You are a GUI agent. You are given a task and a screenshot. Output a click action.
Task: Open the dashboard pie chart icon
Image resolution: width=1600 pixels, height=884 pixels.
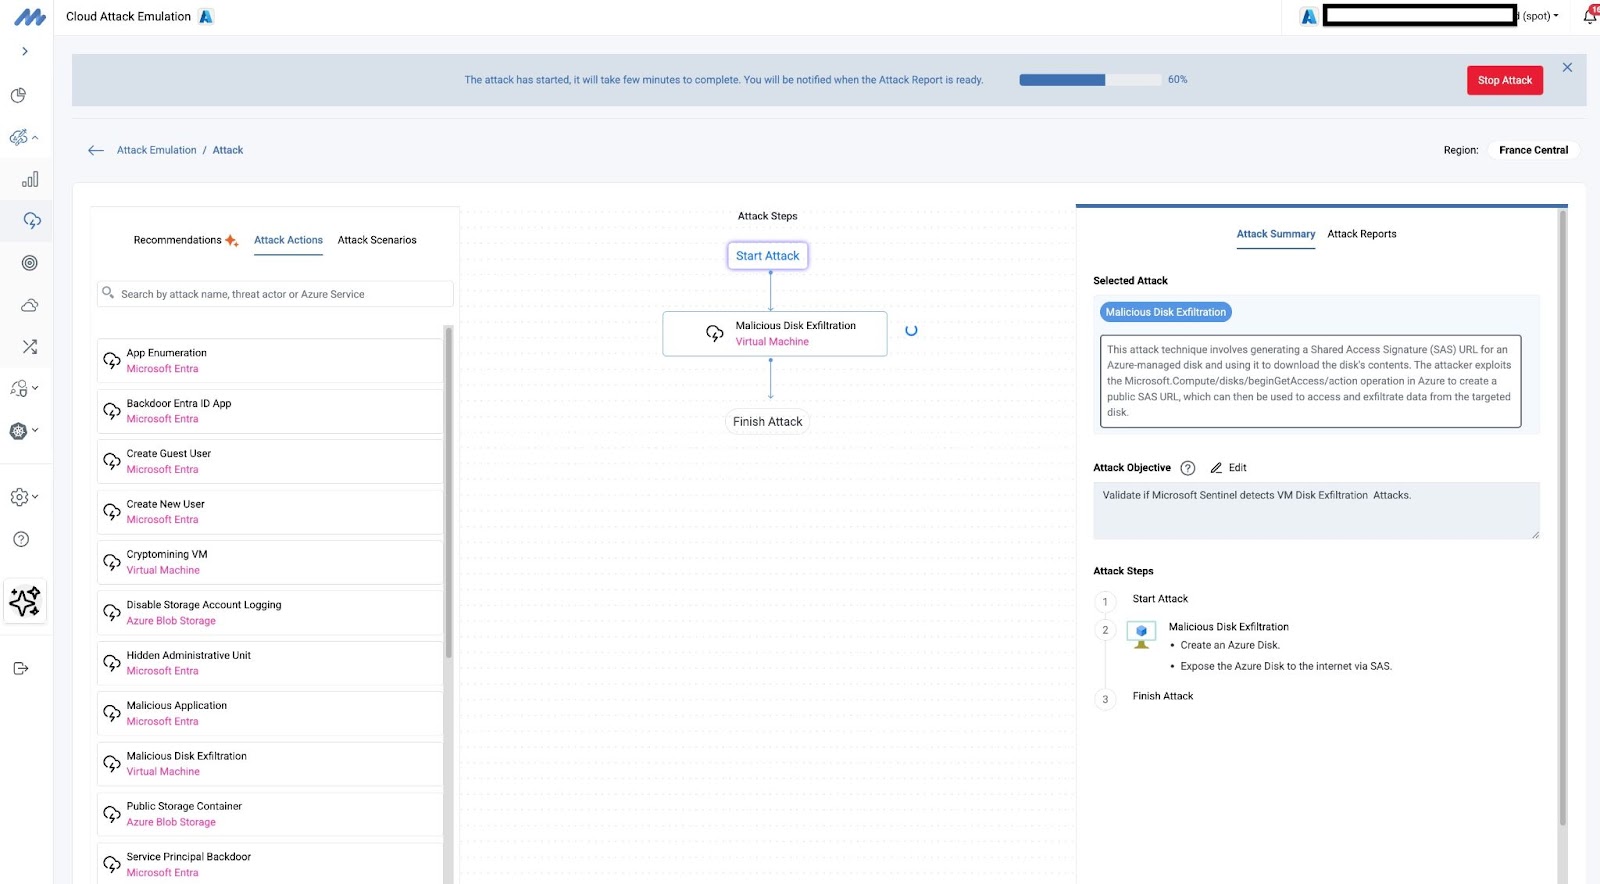[x=18, y=95]
